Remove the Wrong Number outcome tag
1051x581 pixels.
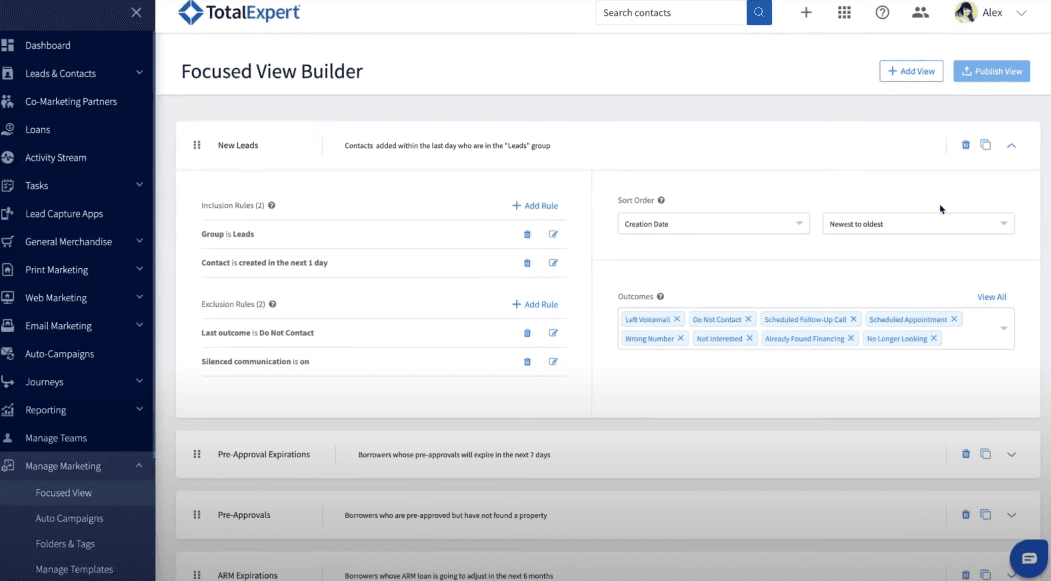(681, 339)
